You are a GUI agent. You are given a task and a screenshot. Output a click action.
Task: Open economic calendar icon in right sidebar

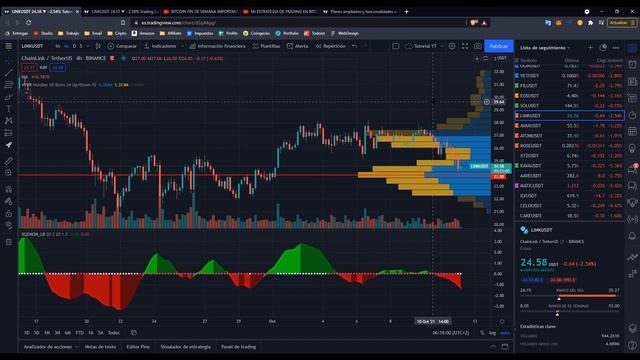(632, 131)
